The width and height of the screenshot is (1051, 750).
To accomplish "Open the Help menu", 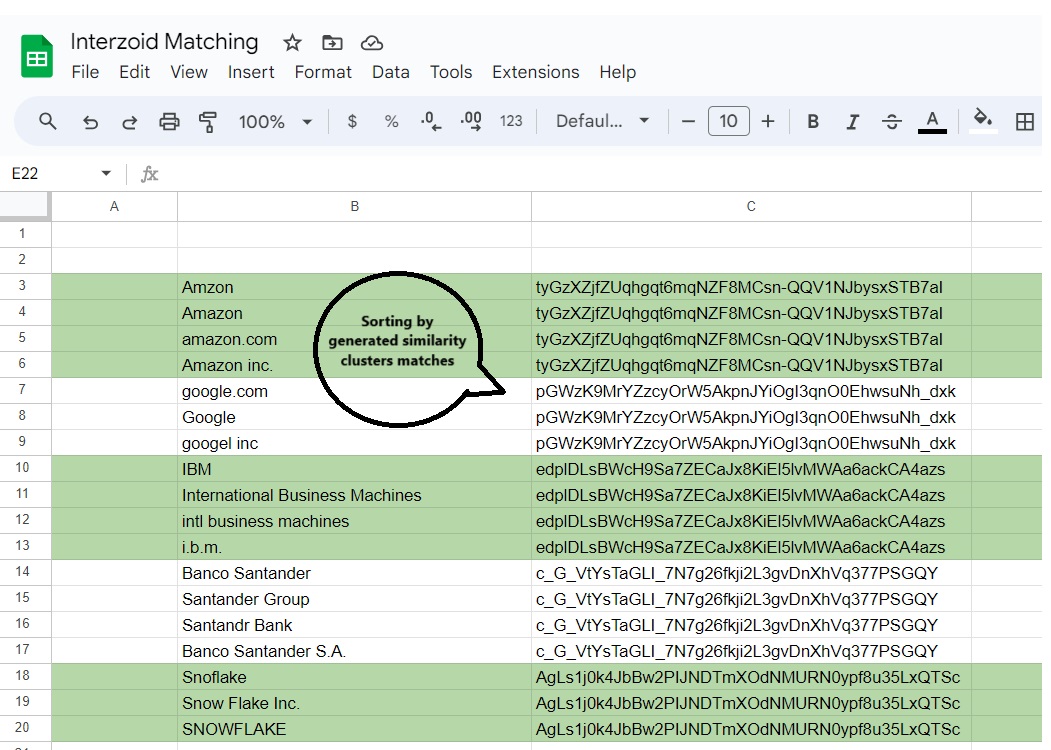I will [617, 72].
